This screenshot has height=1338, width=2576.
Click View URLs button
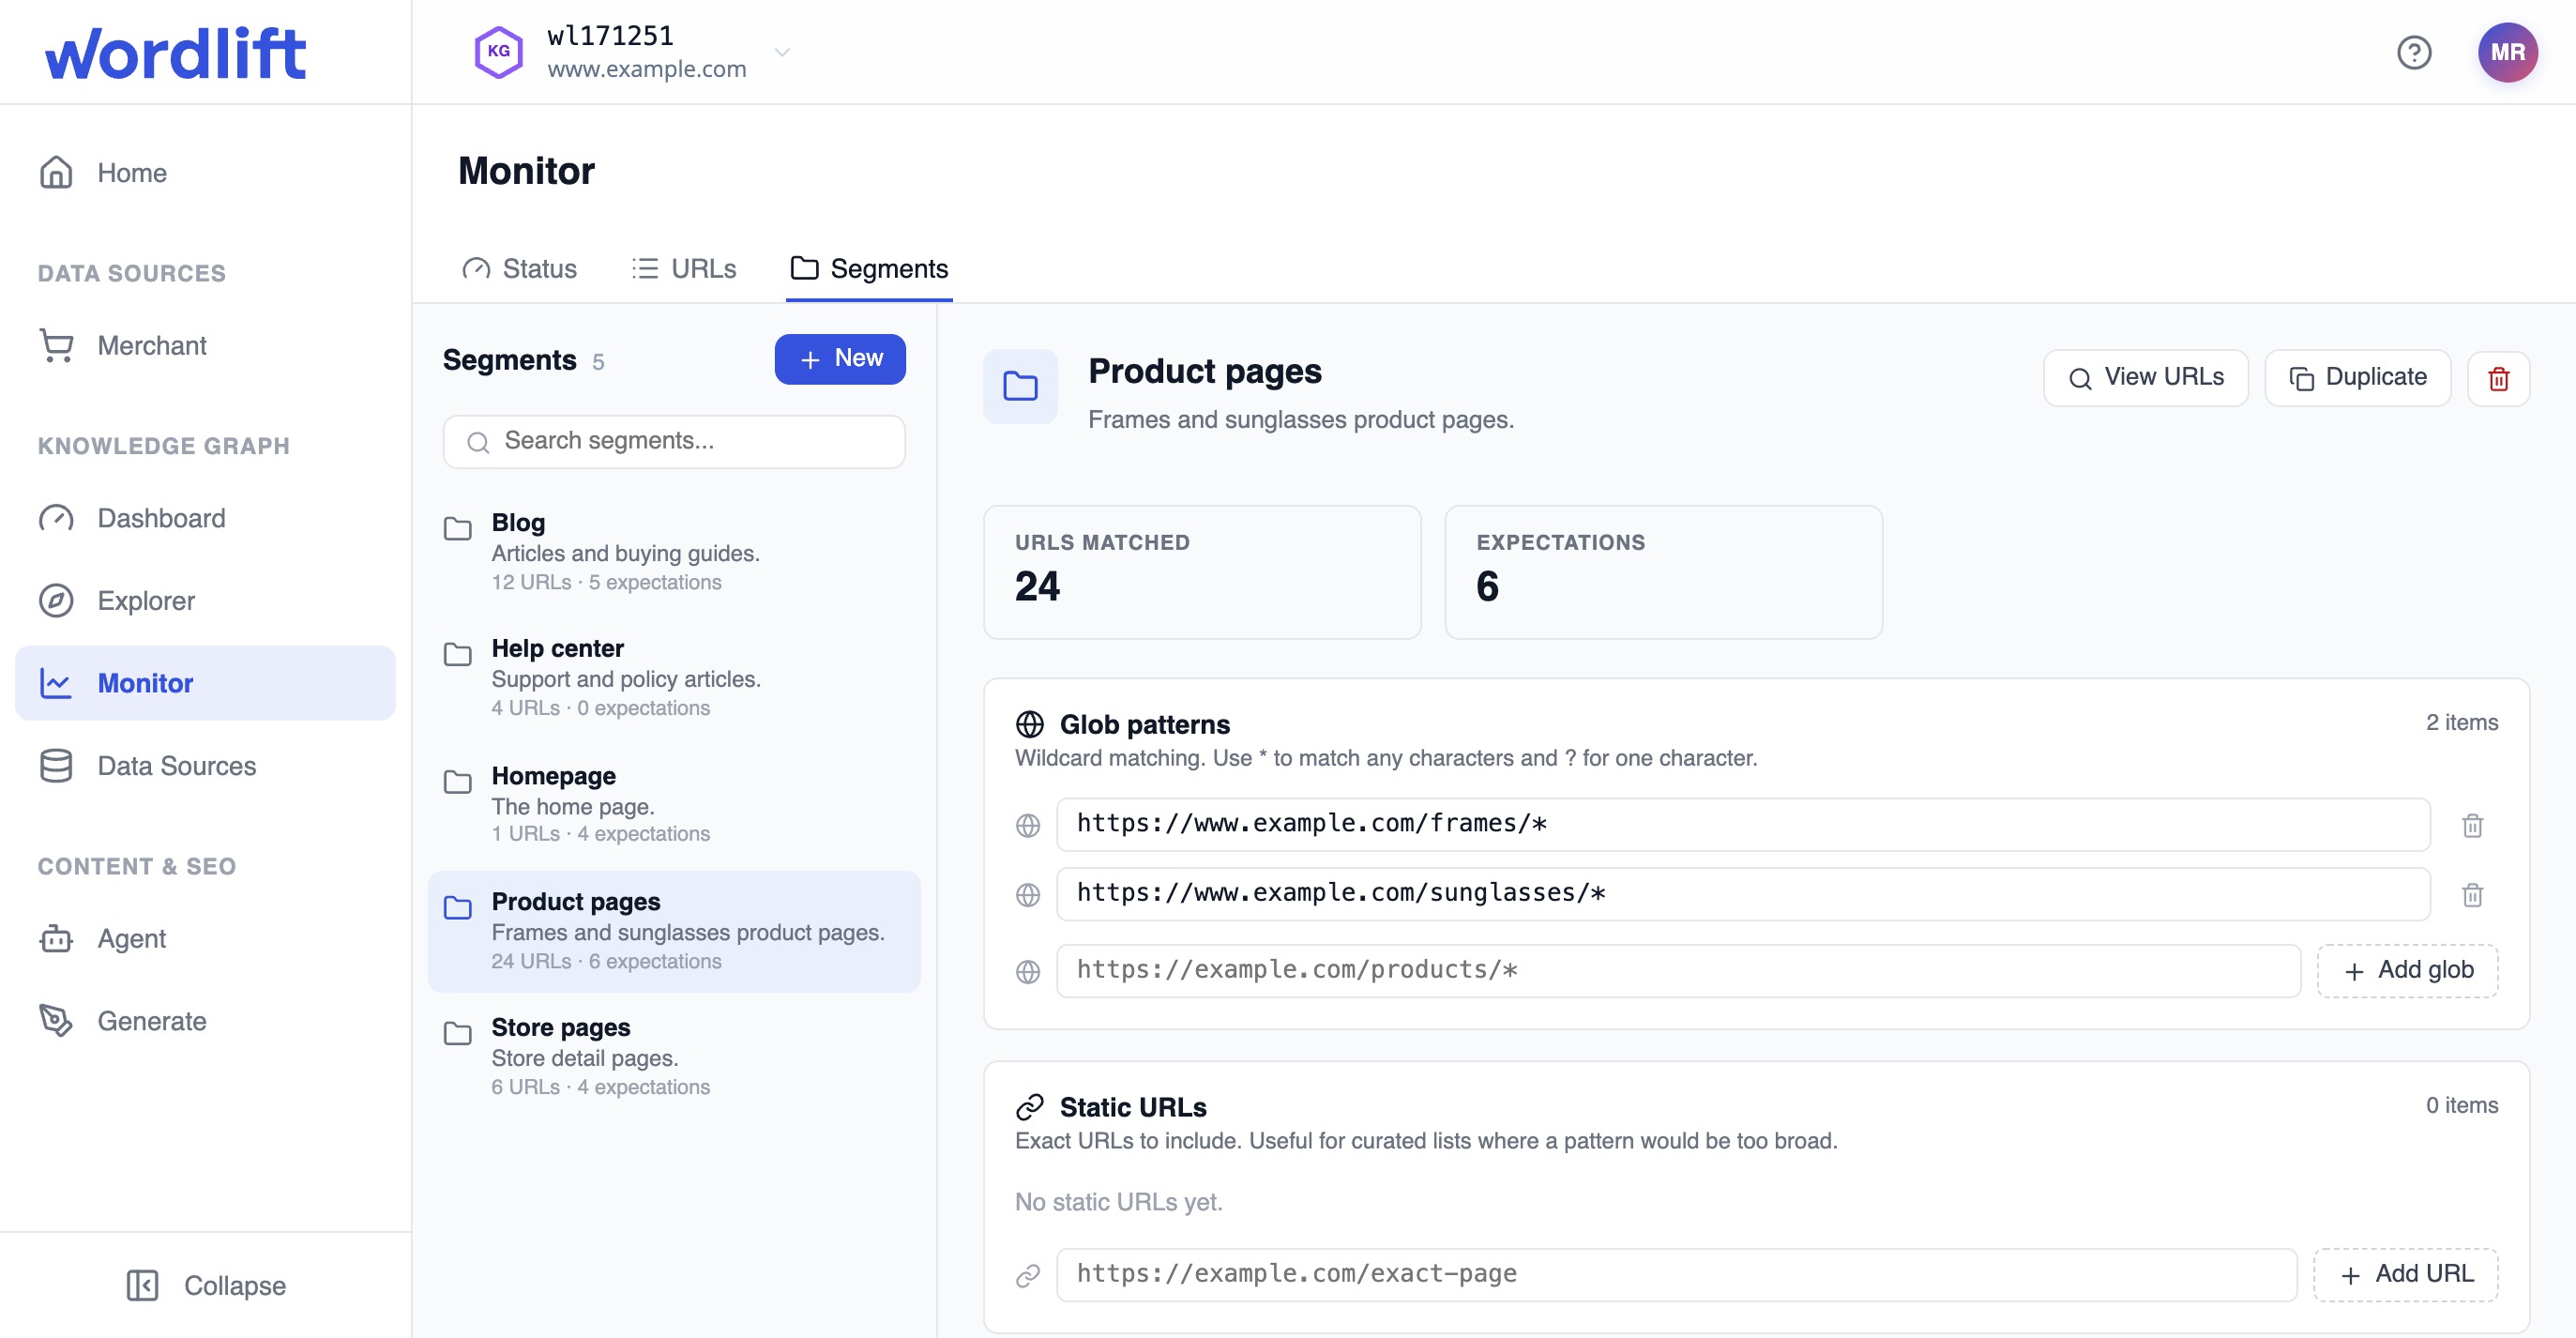(2146, 377)
